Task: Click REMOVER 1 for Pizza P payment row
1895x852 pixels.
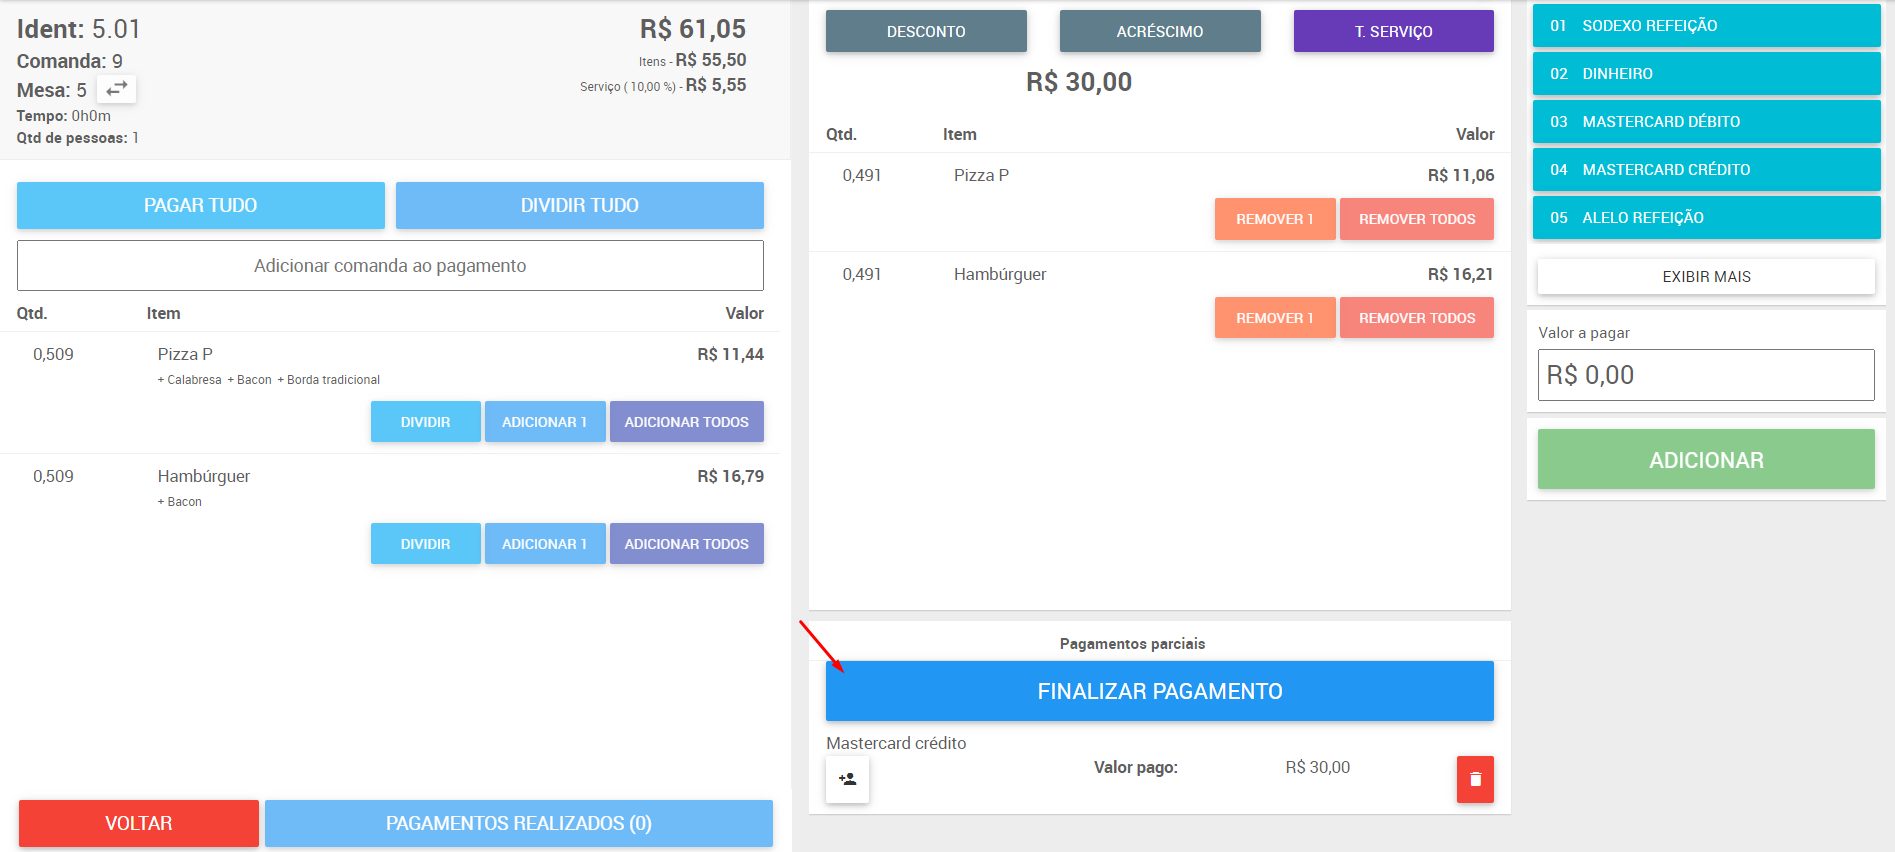Action: pyautogui.click(x=1275, y=219)
